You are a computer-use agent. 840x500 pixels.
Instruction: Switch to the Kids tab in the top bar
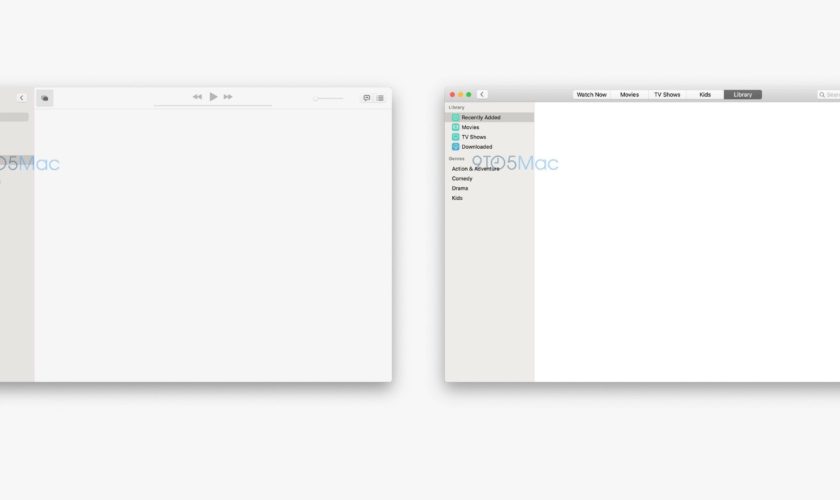click(x=705, y=95)
